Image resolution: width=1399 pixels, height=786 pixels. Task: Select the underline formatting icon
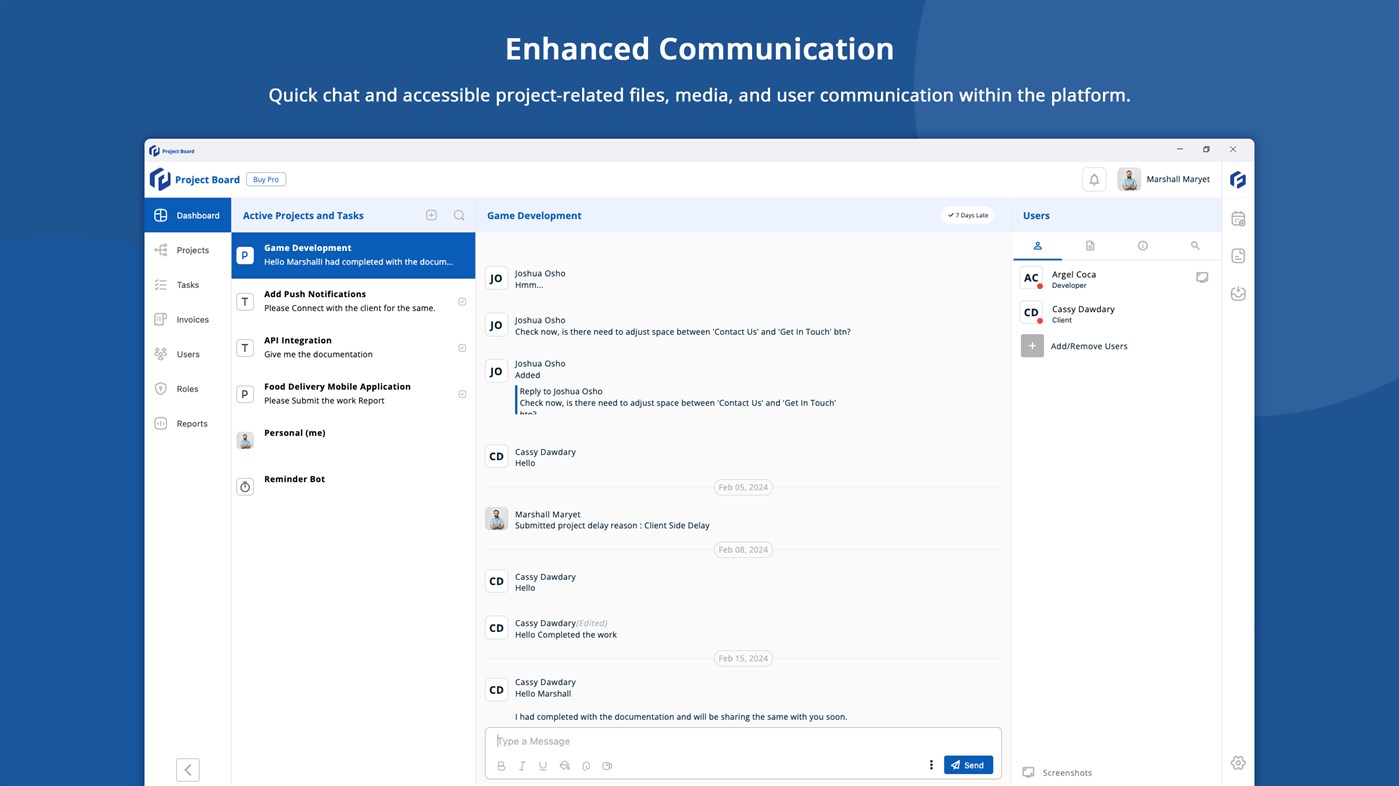(x=542, y=765)
